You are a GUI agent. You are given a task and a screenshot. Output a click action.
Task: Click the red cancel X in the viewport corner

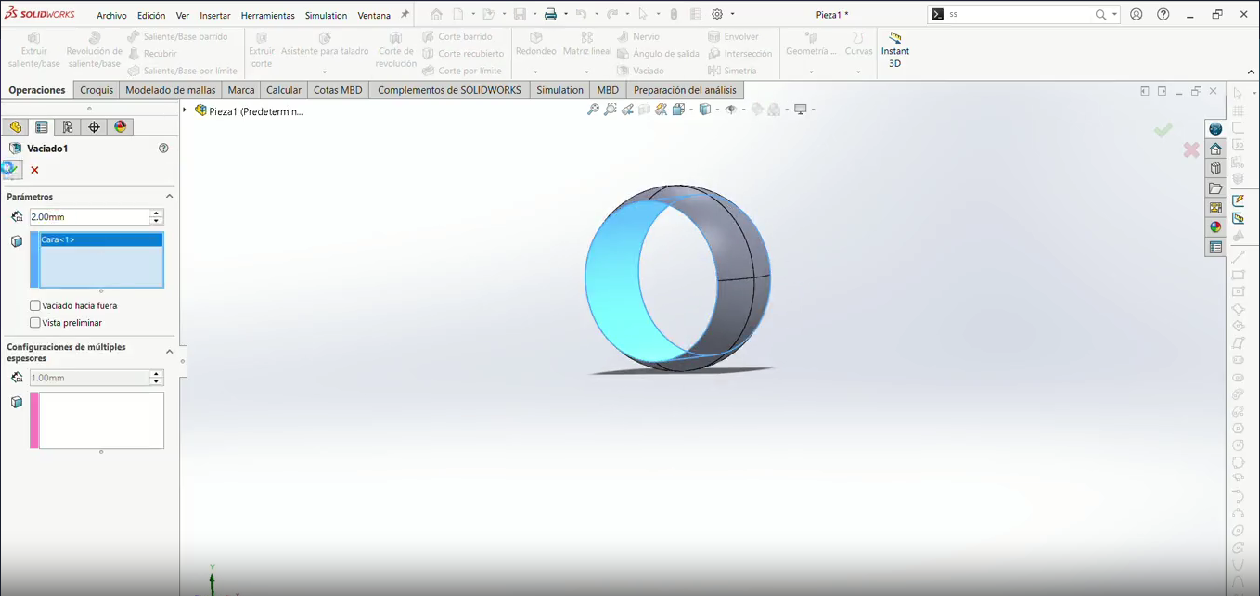[x=1191, y=150]
